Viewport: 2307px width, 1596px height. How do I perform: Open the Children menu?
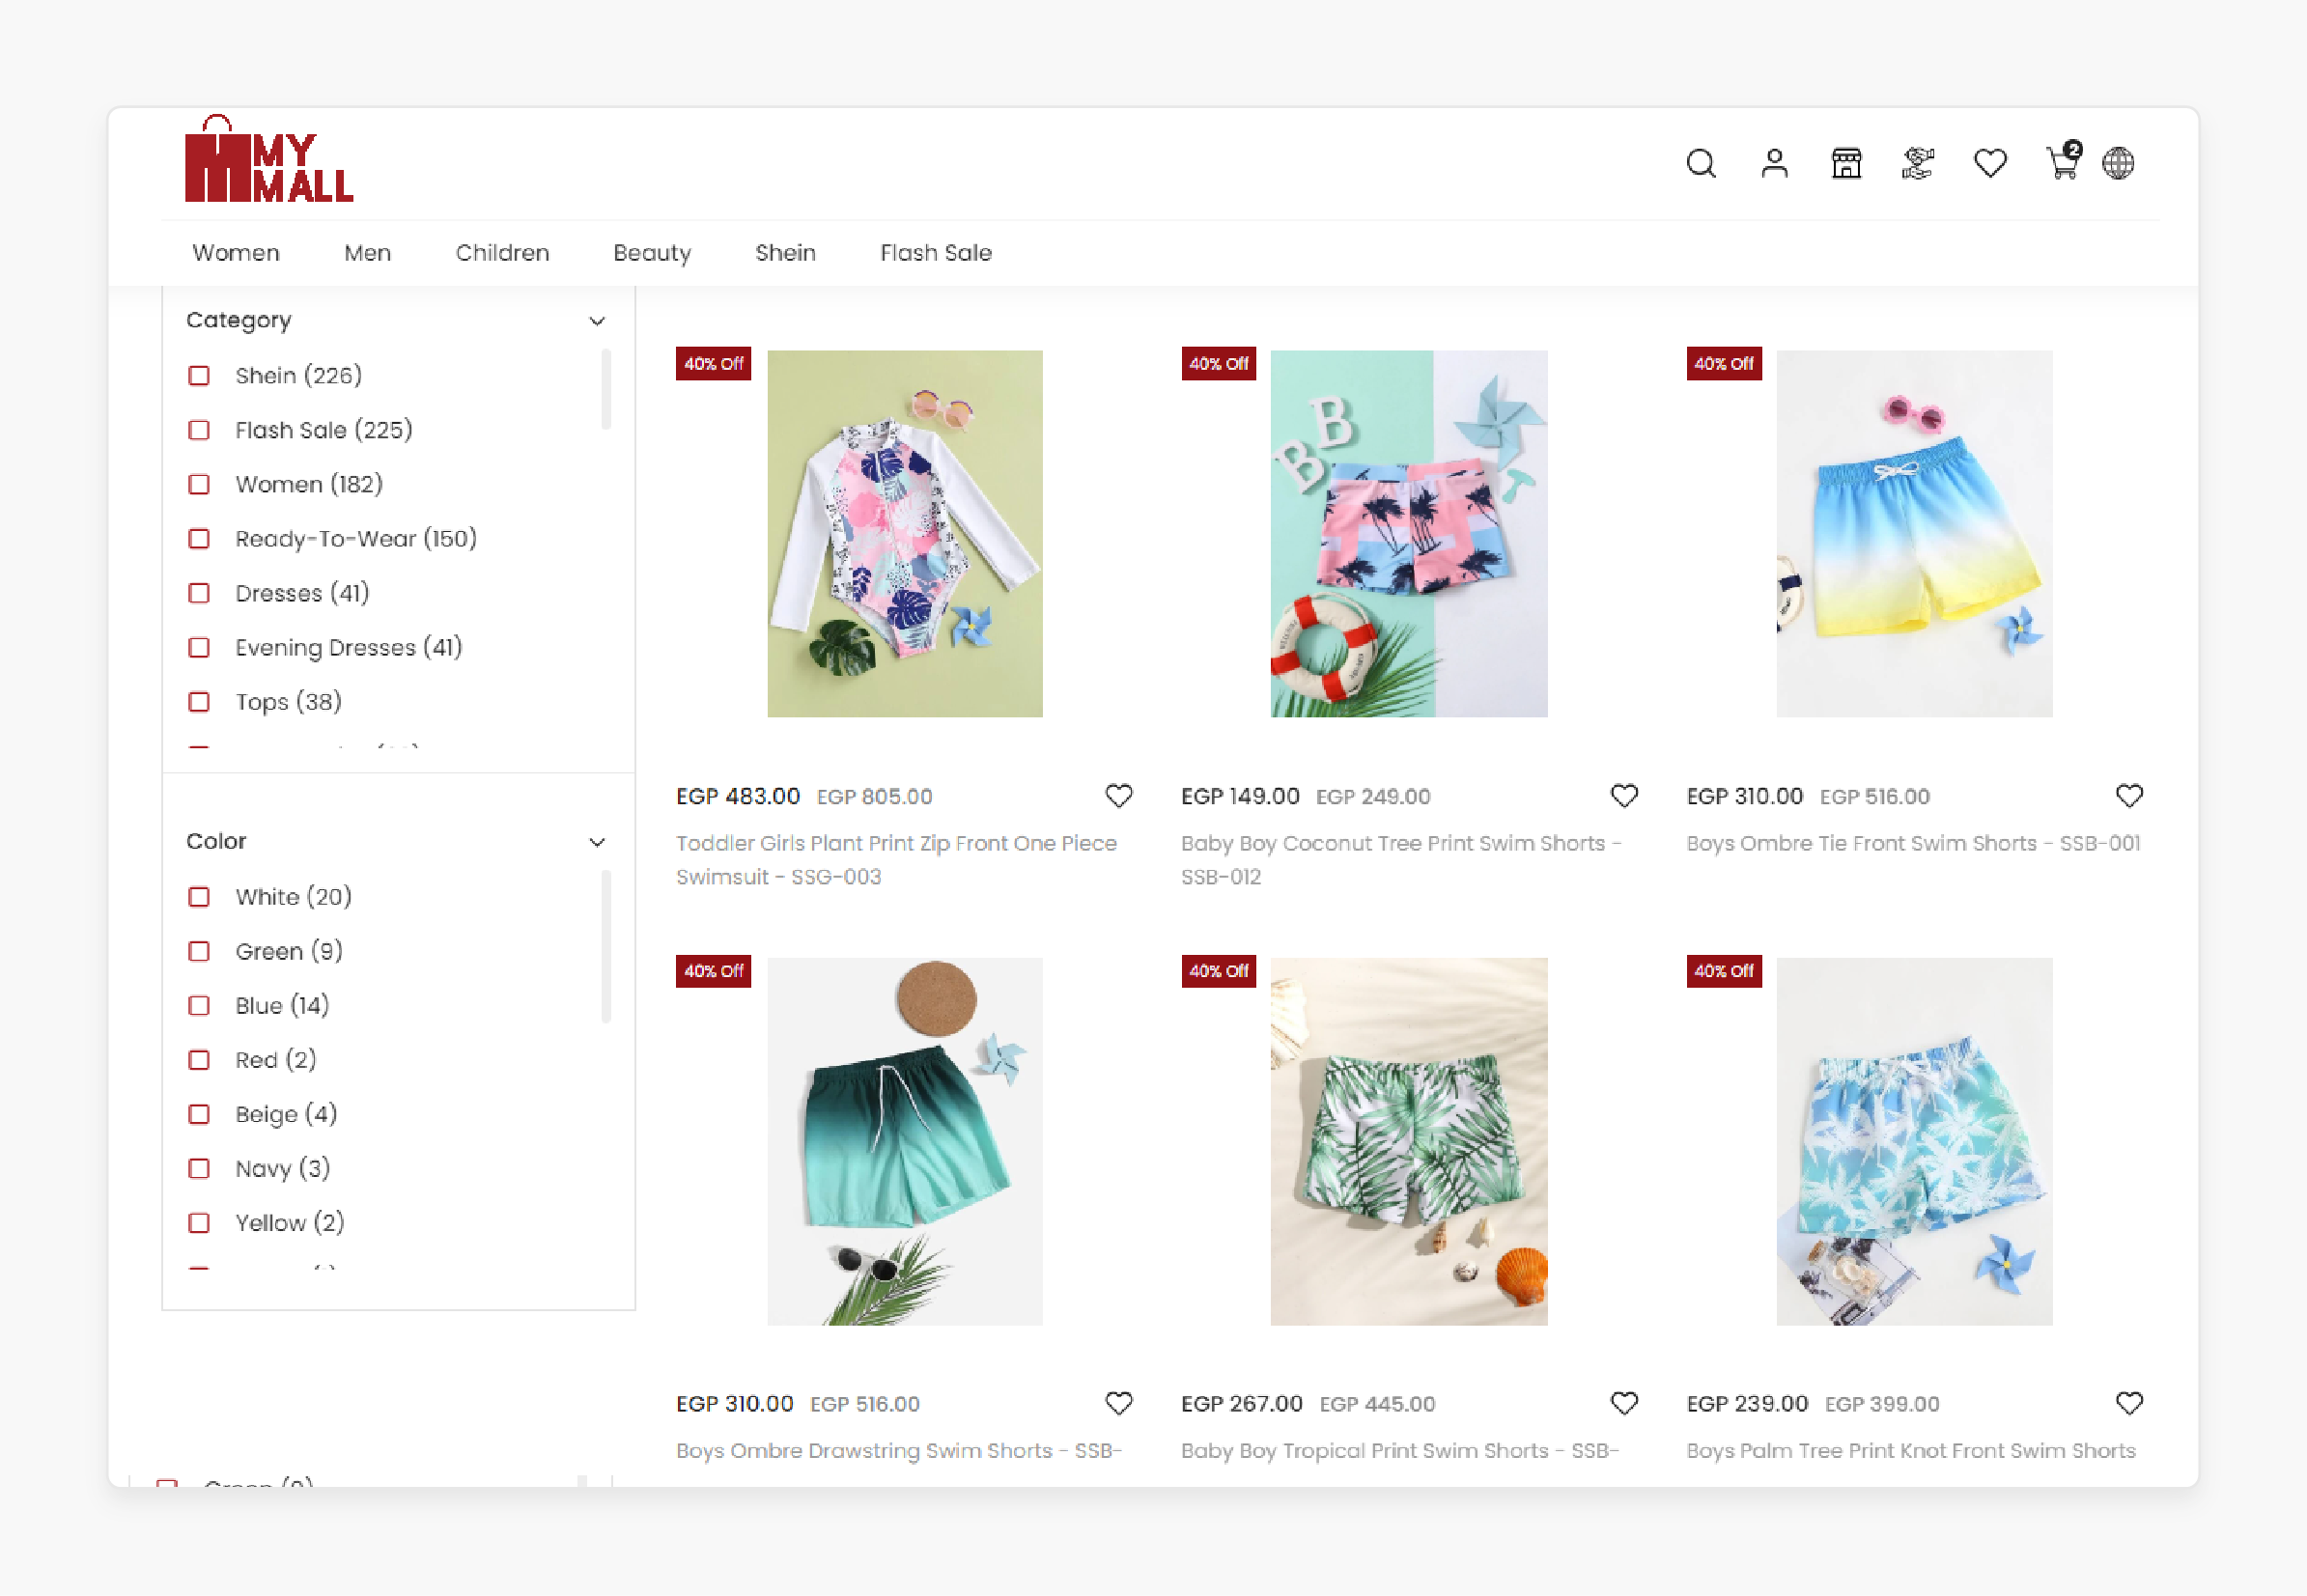click(502, 253)
